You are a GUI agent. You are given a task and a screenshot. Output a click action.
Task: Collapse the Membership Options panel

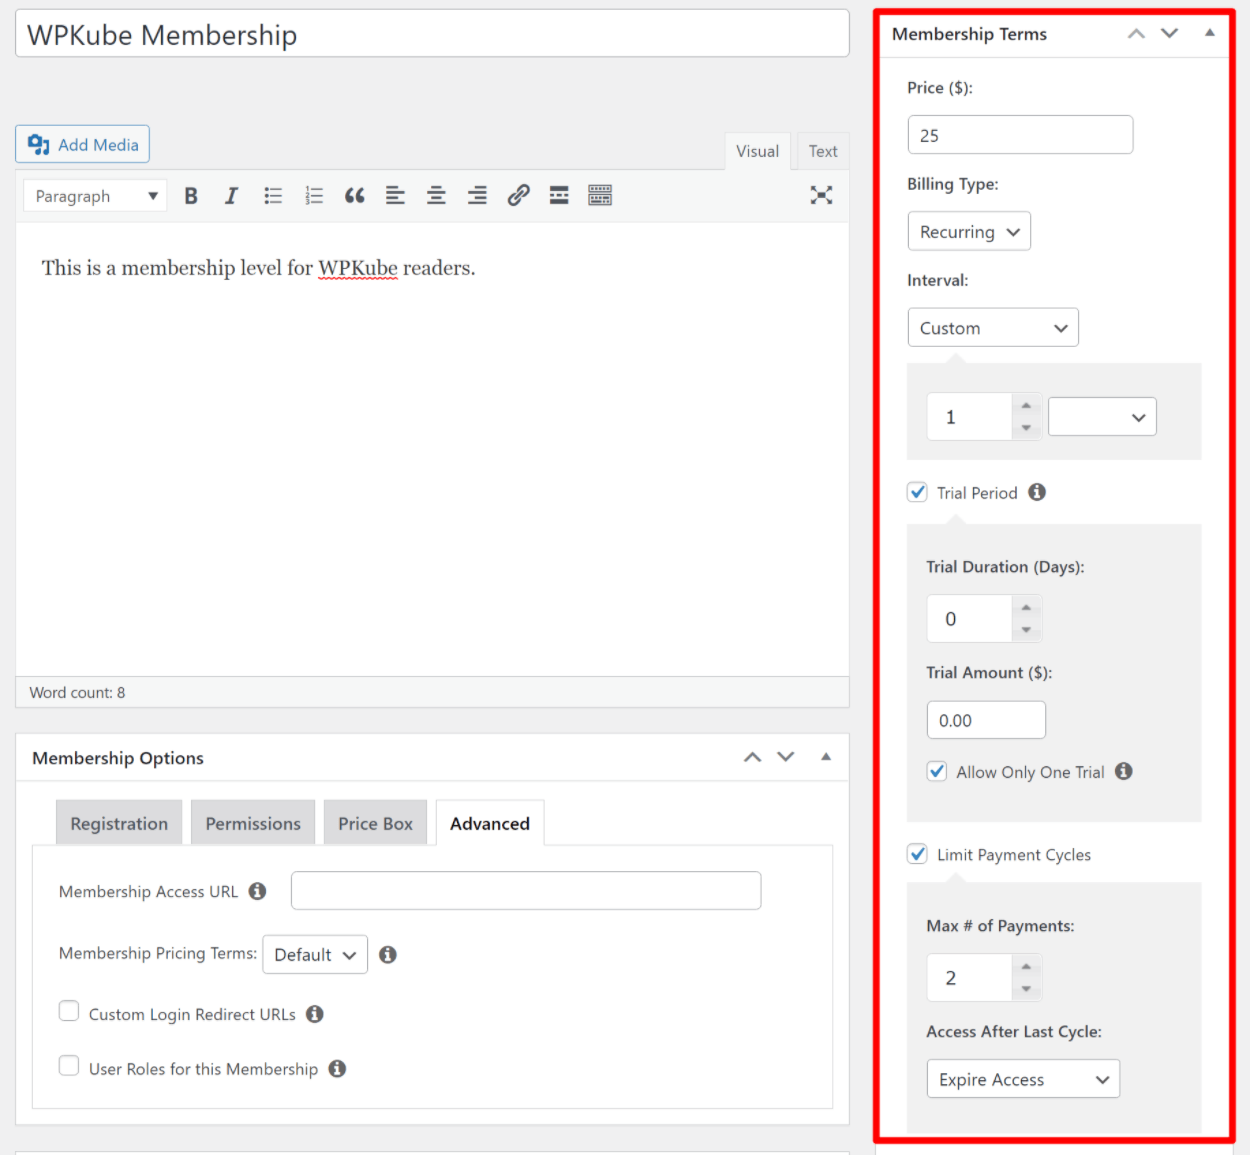coord(826,757)
